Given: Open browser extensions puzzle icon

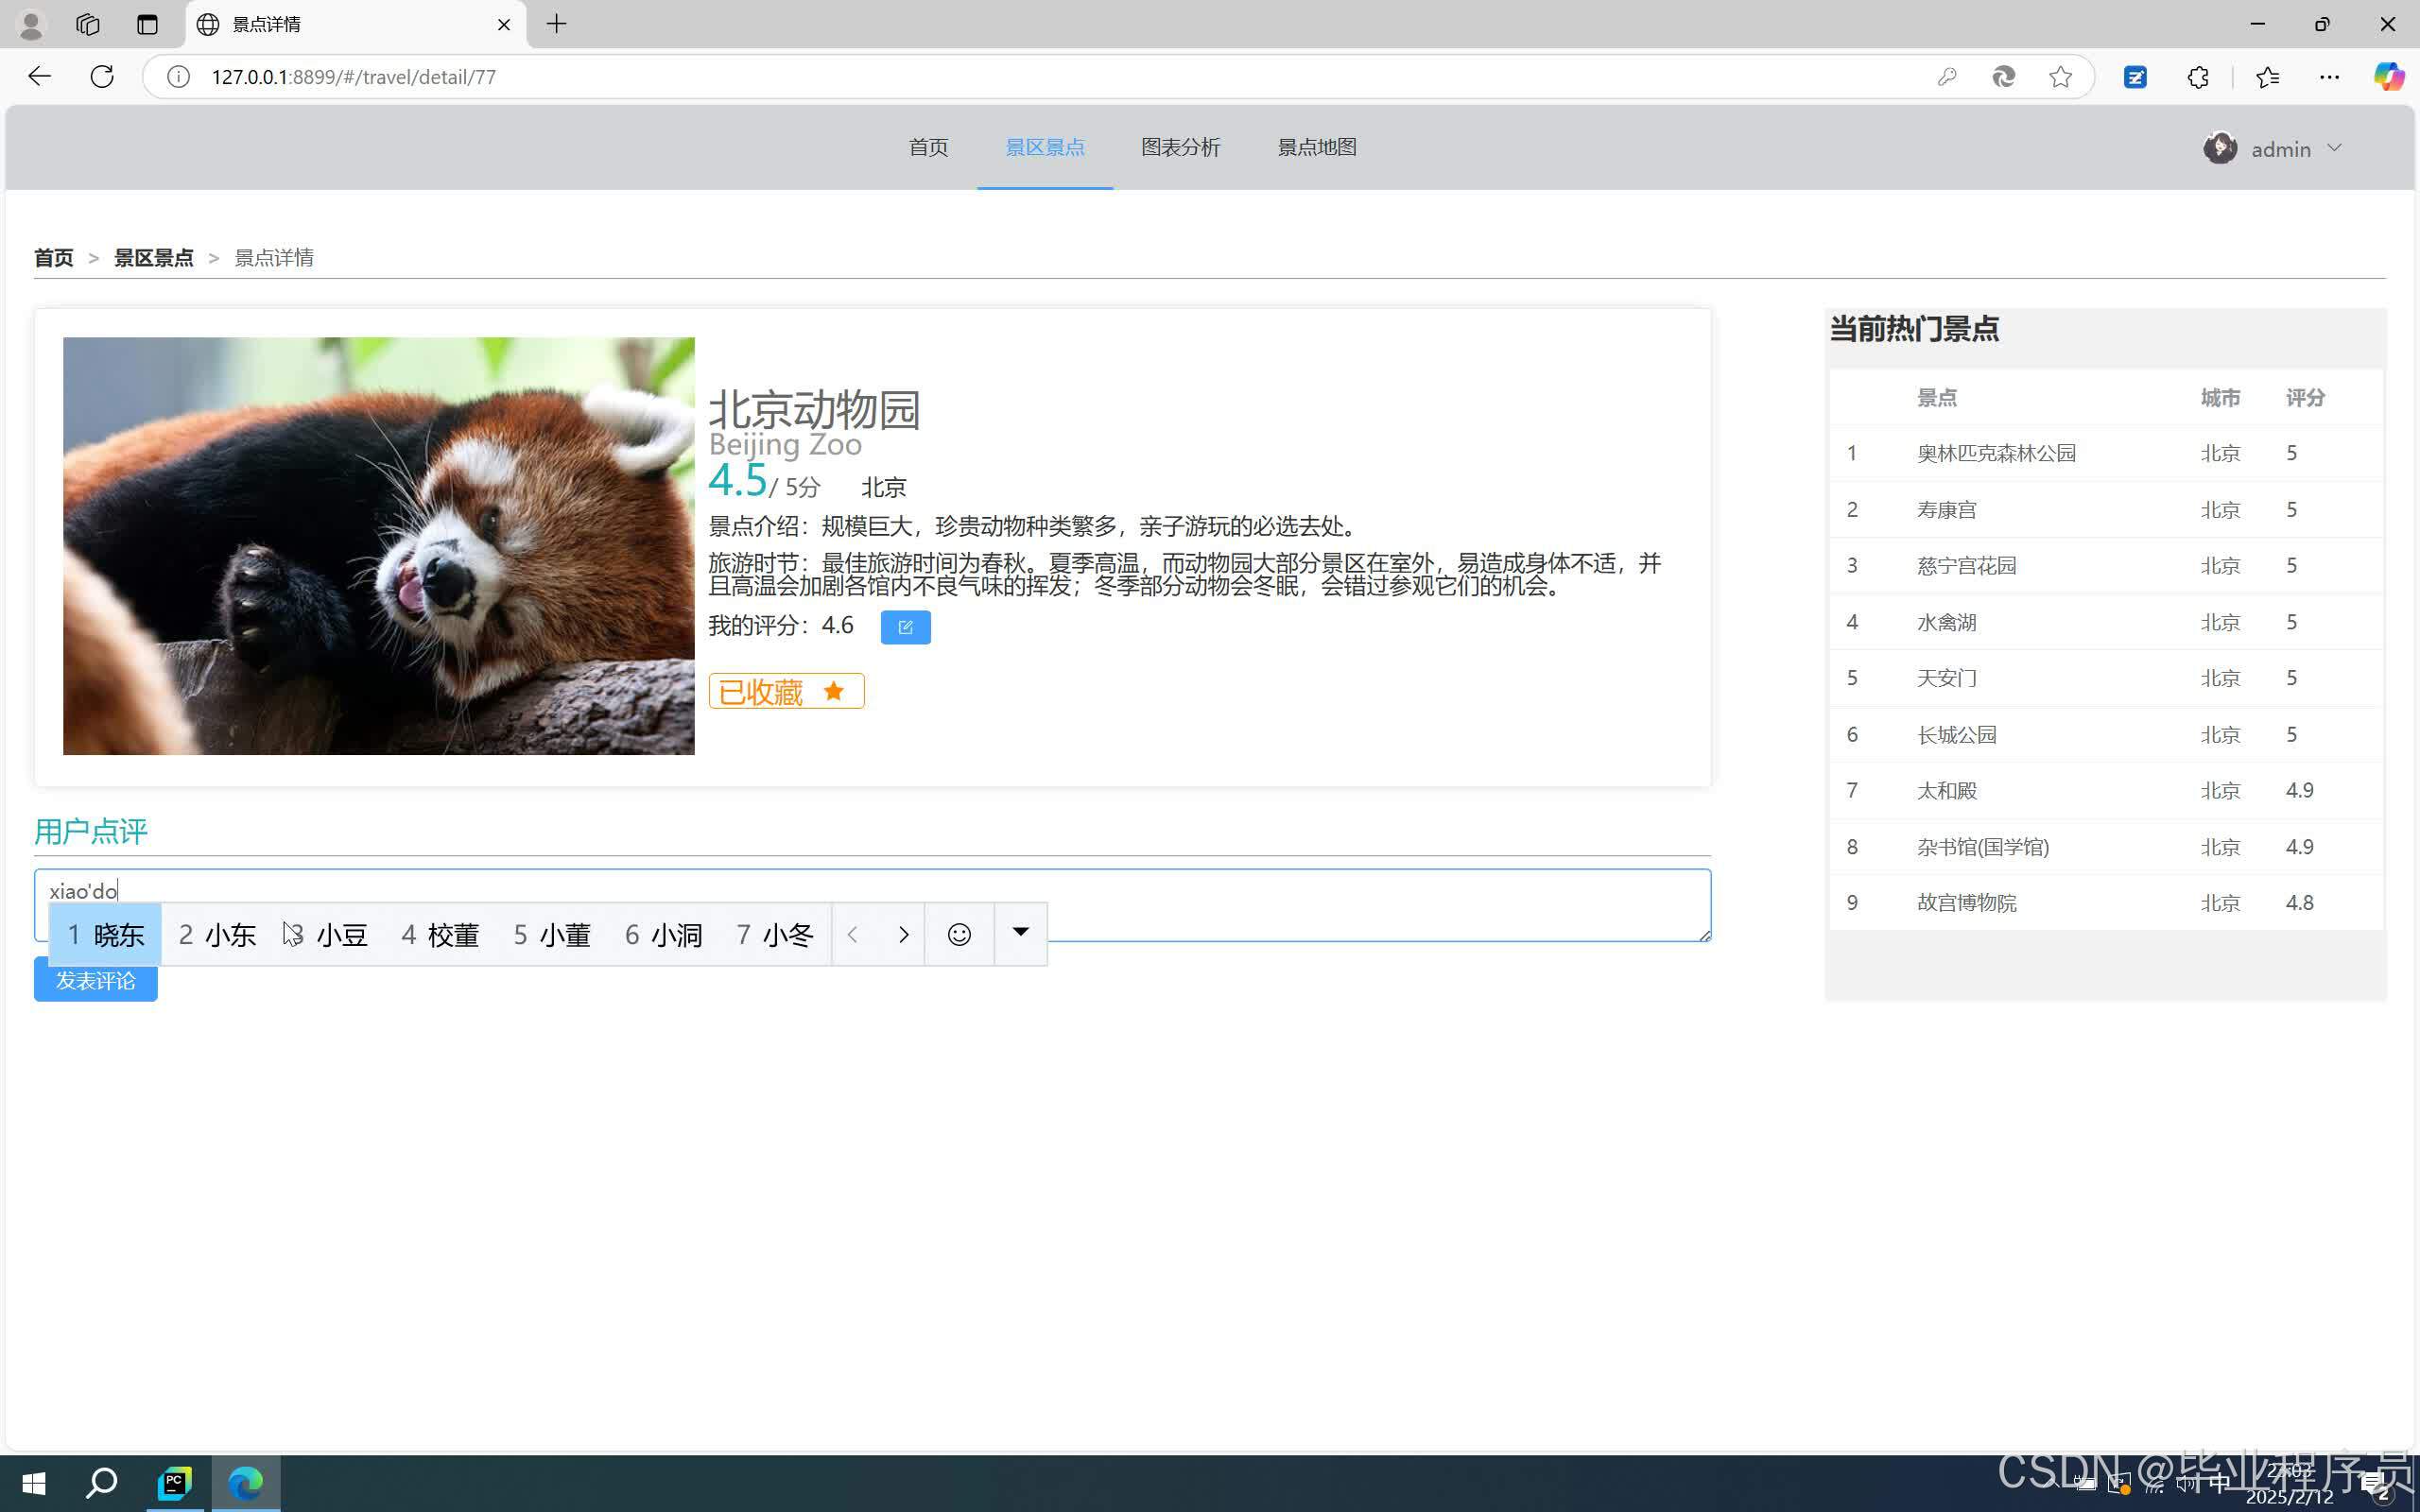Looking at the screenshot, I should [x=2197, y=77].
